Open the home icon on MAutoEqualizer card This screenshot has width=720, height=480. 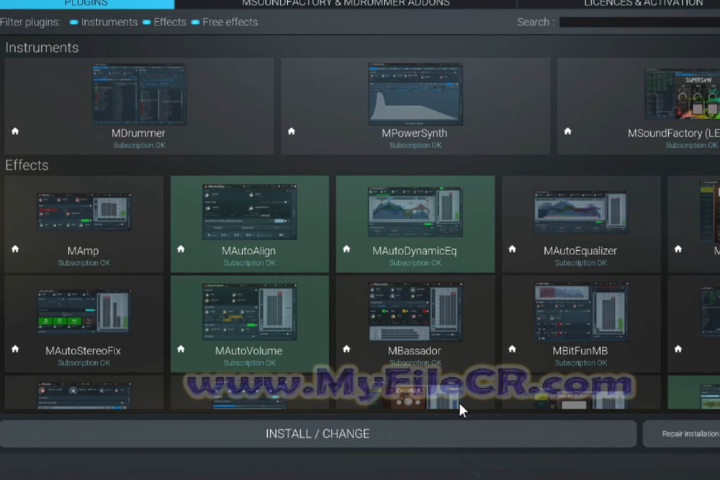[512, 249]
